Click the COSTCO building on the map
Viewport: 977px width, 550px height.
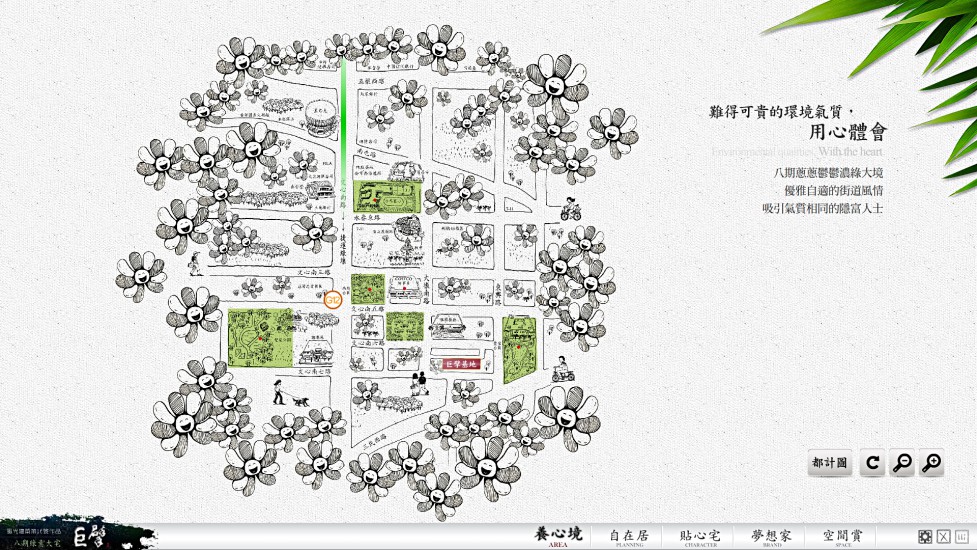click(x=406, y=289)
